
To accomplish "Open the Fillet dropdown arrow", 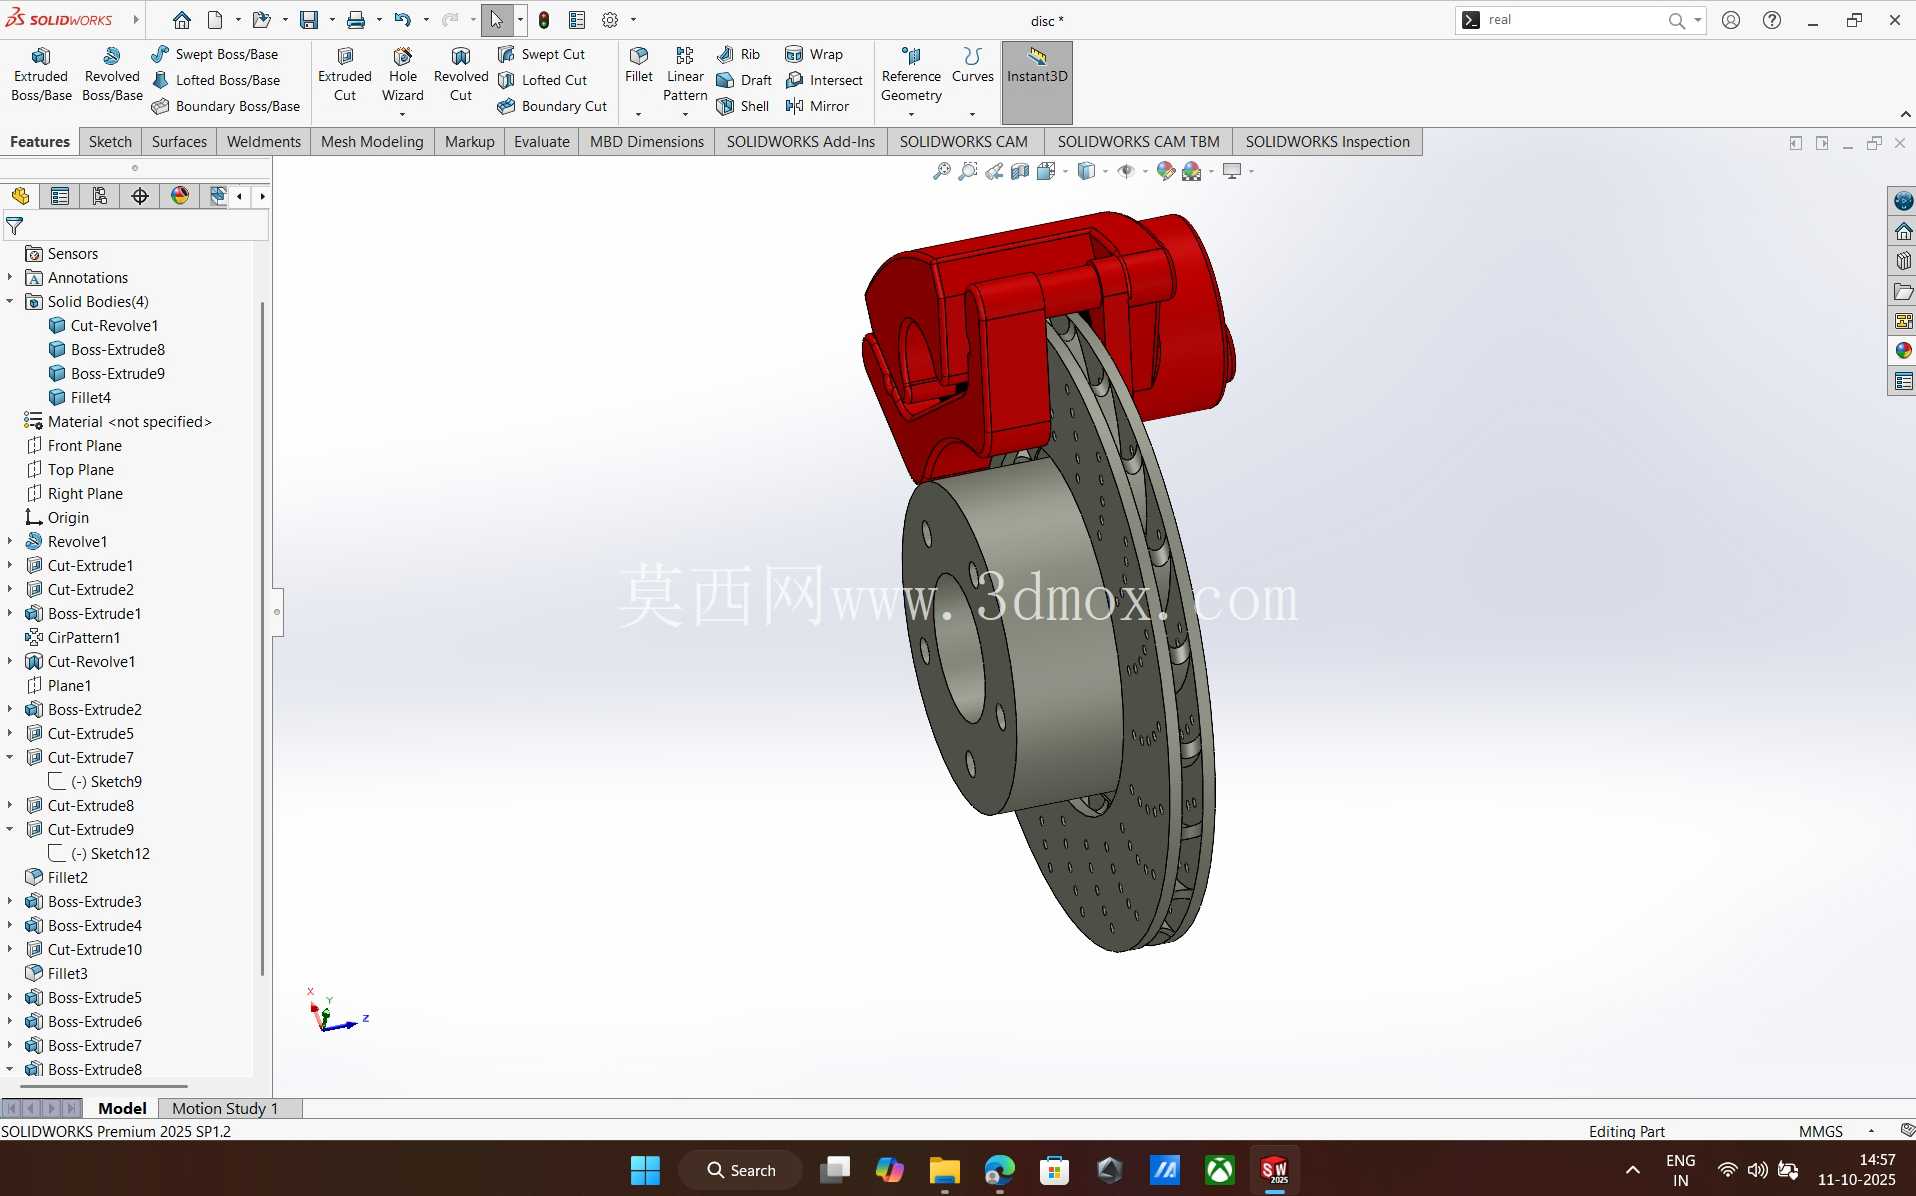I will pos(639,114).
